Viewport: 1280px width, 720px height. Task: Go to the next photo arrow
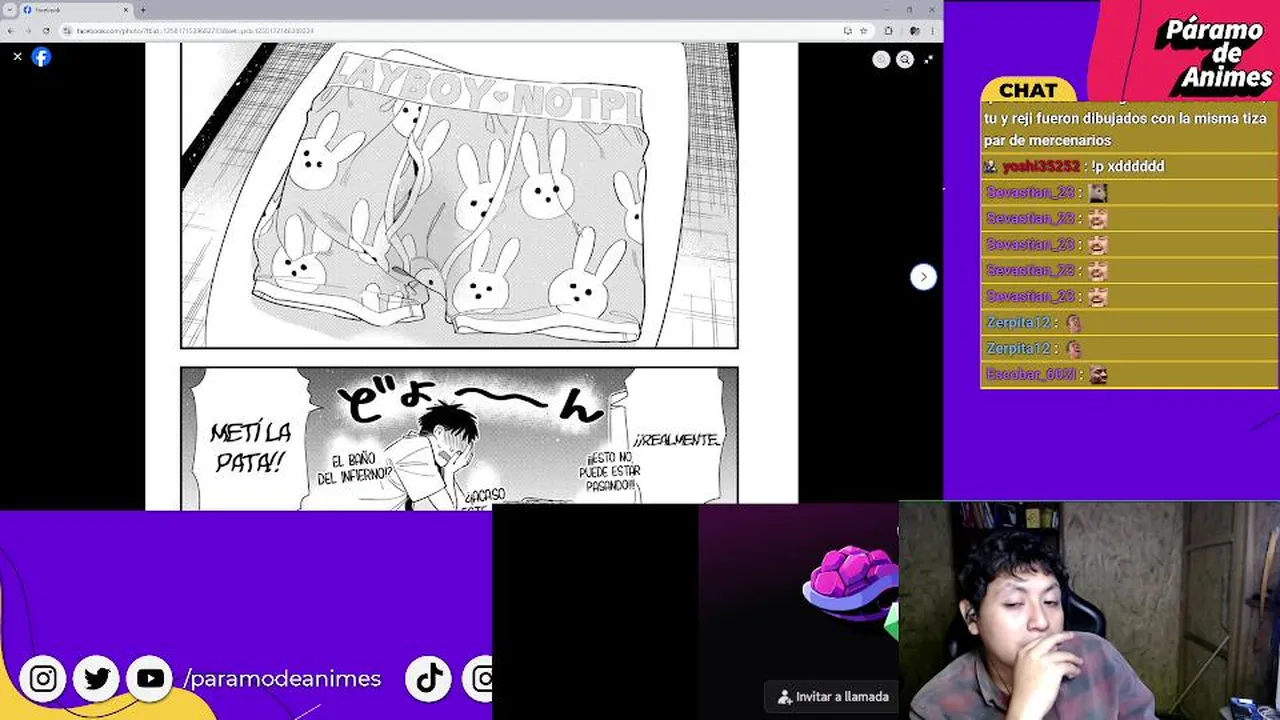[923, 277]
